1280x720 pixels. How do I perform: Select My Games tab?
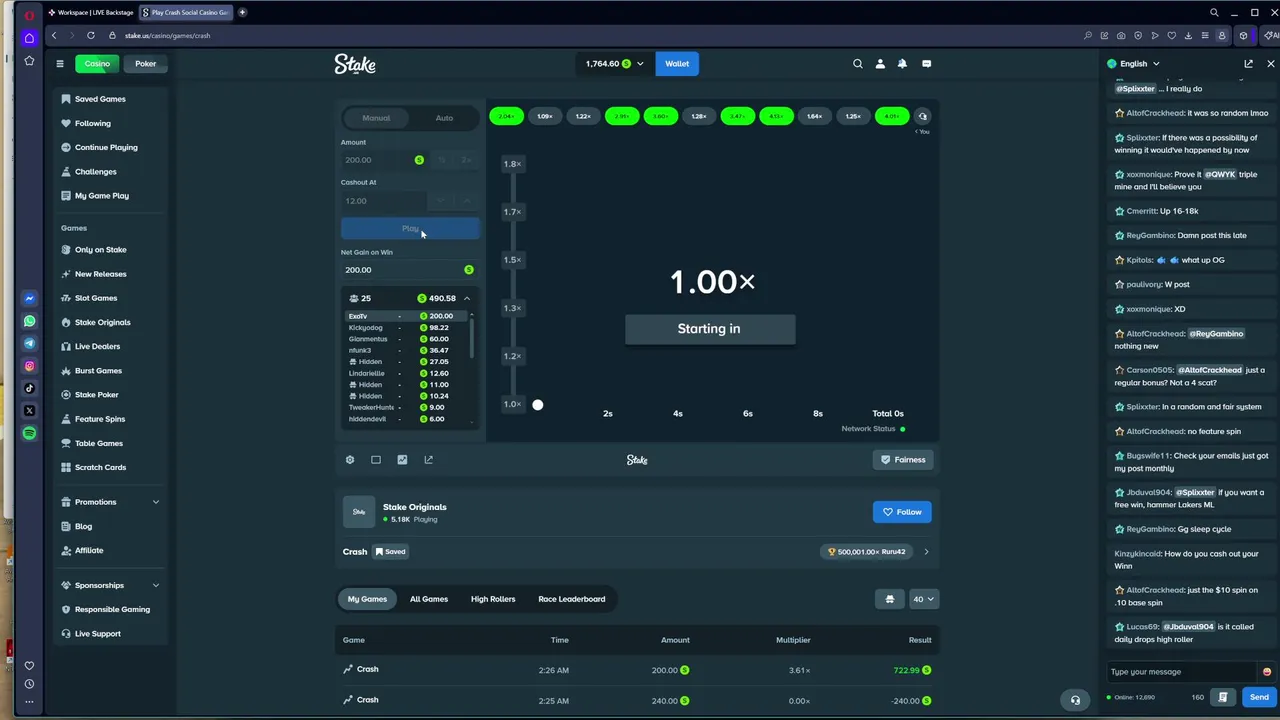pos(367,599)
